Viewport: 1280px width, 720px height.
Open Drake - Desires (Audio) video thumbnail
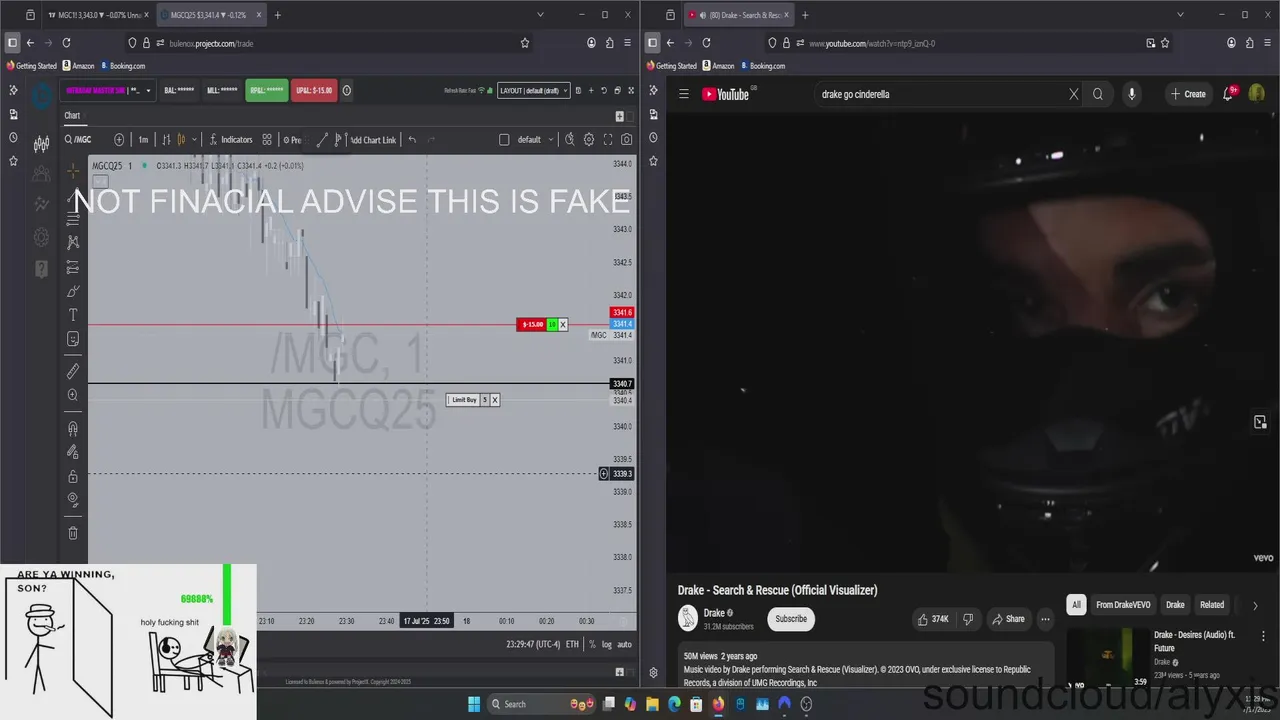click(1107, 658)
